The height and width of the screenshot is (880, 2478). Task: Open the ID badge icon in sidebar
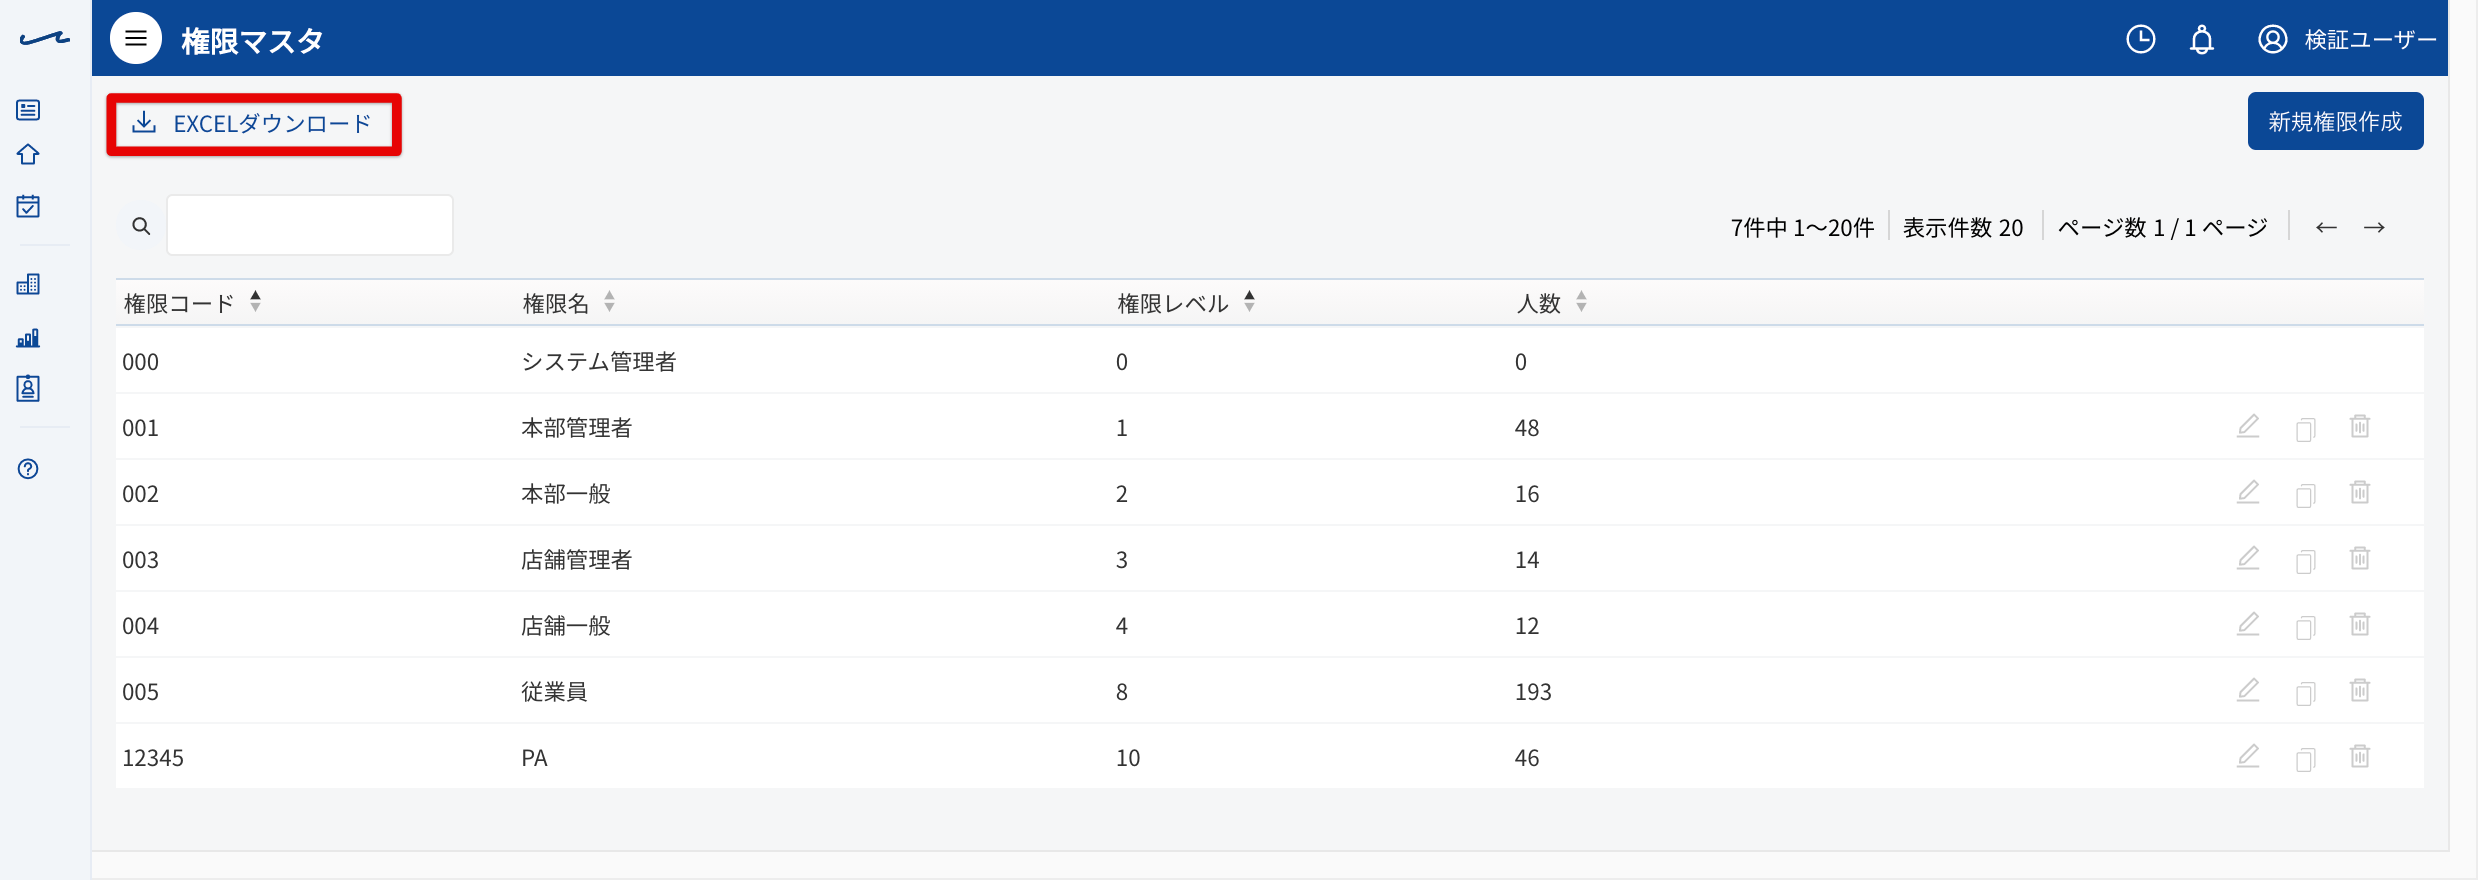(28, 389)
